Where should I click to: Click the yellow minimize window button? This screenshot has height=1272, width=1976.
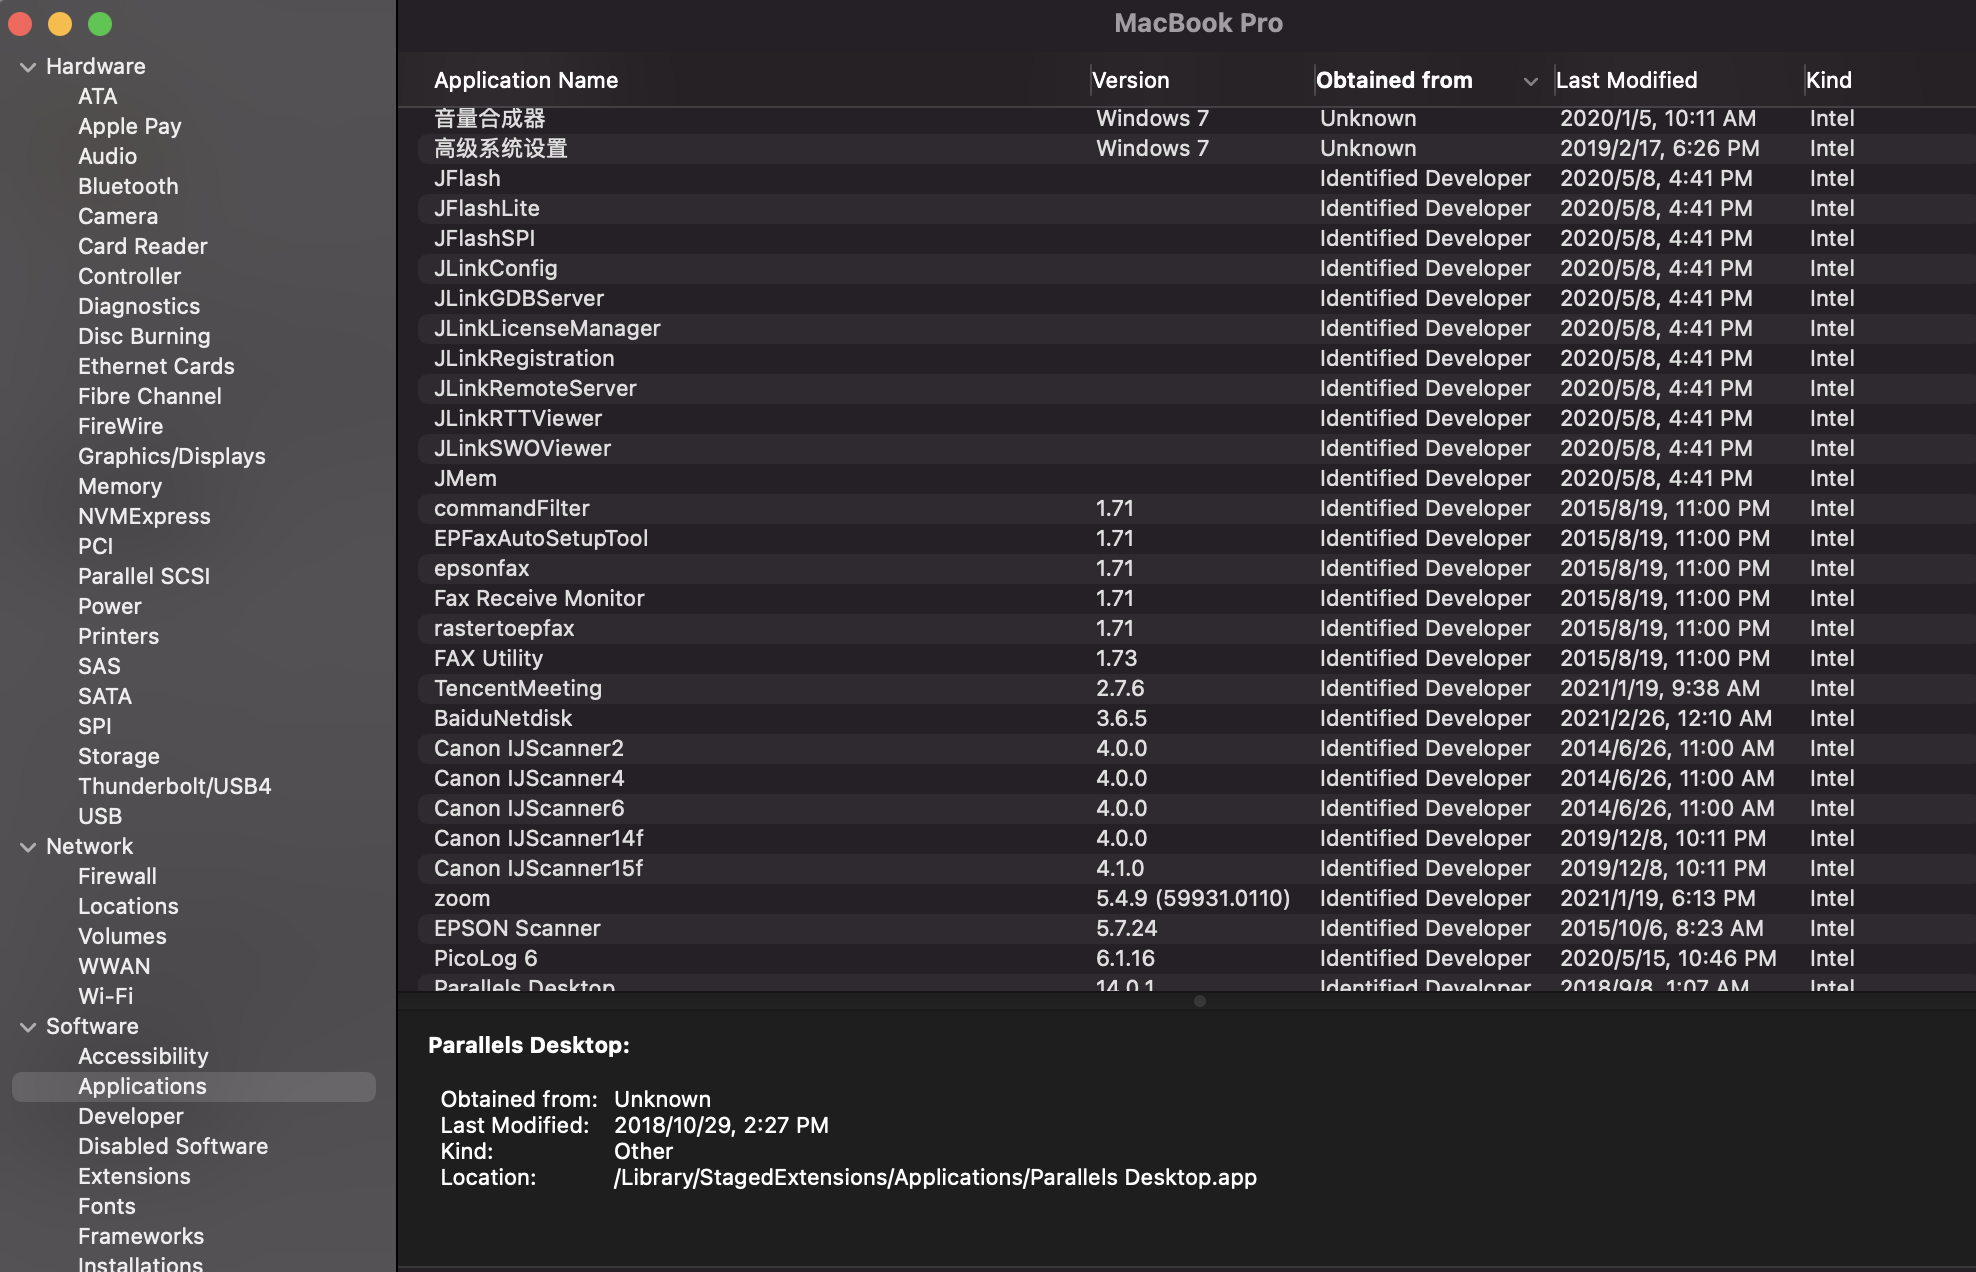point(60,23)
